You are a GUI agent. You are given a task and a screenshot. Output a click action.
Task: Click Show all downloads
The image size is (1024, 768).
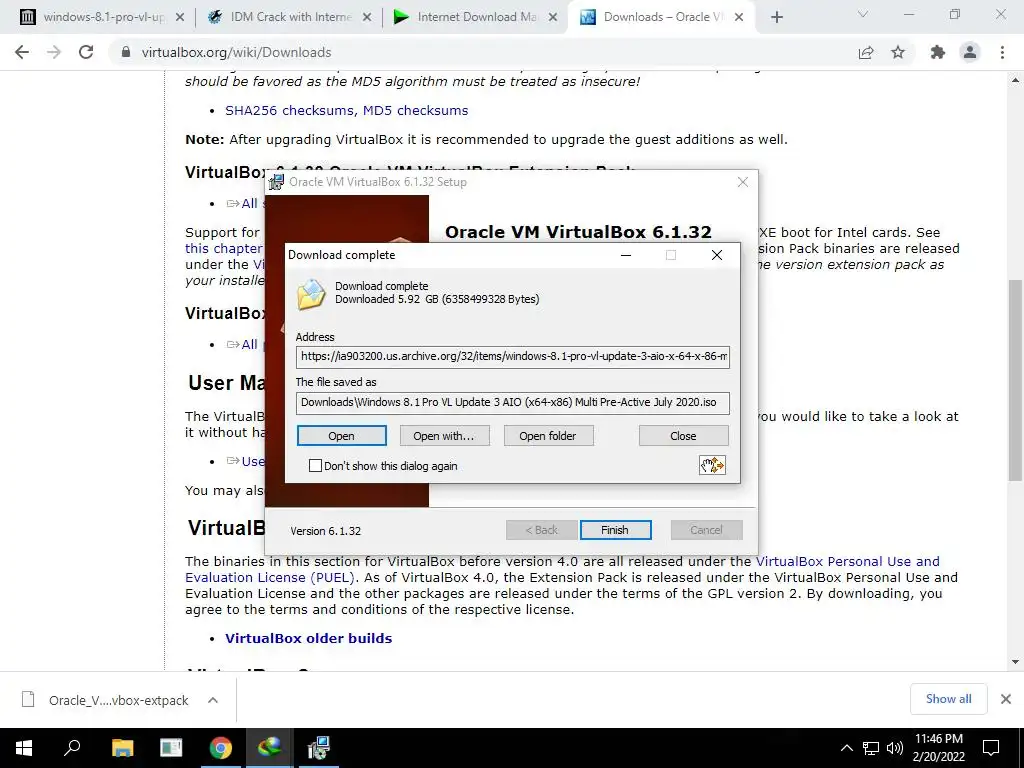[x=948, y=699]
